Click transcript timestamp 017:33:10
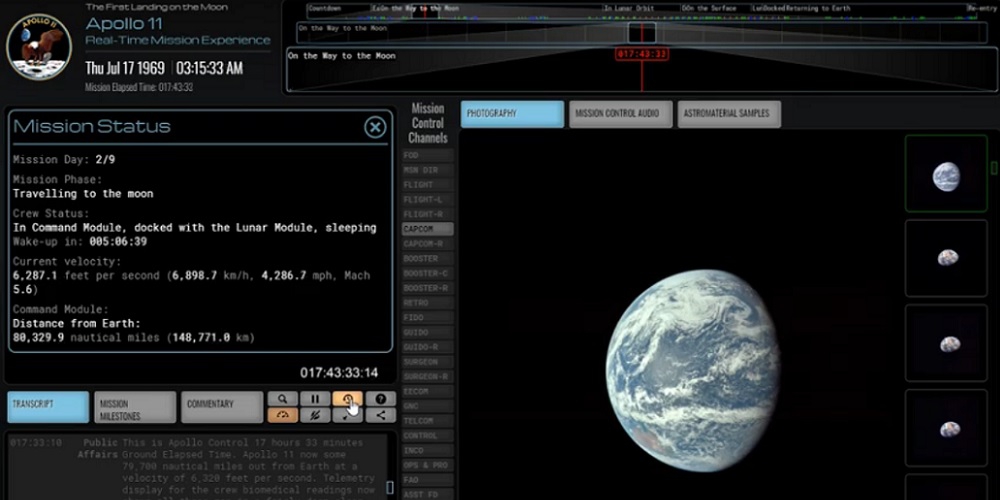Image resolution: width=1000 pixels, height=500 pixels. pyautogui.click(x=36, y=443)
